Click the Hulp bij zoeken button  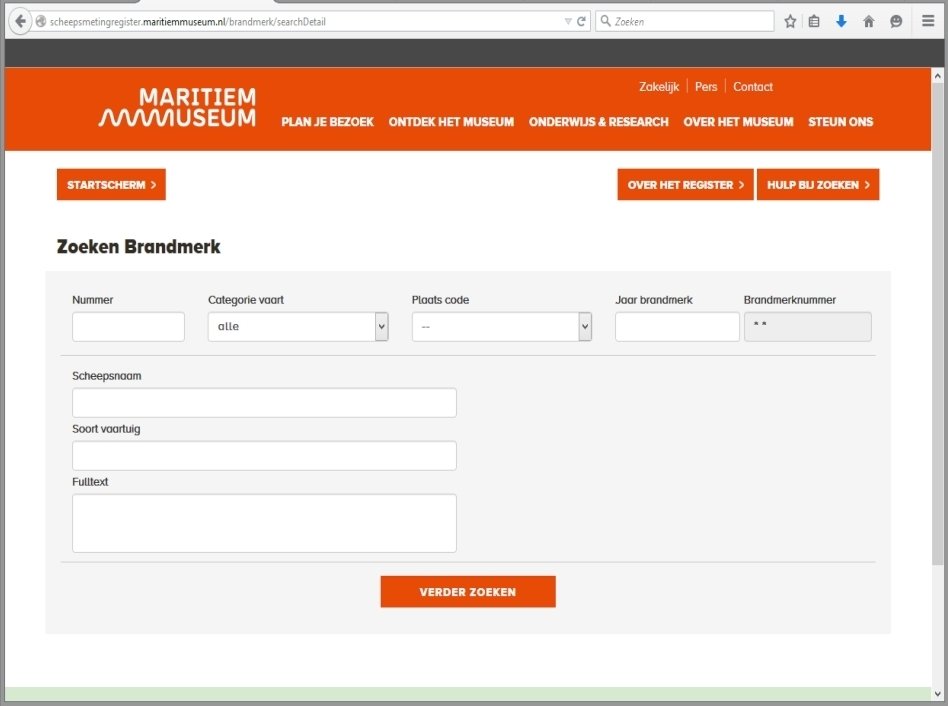click(x=818, y=184)
